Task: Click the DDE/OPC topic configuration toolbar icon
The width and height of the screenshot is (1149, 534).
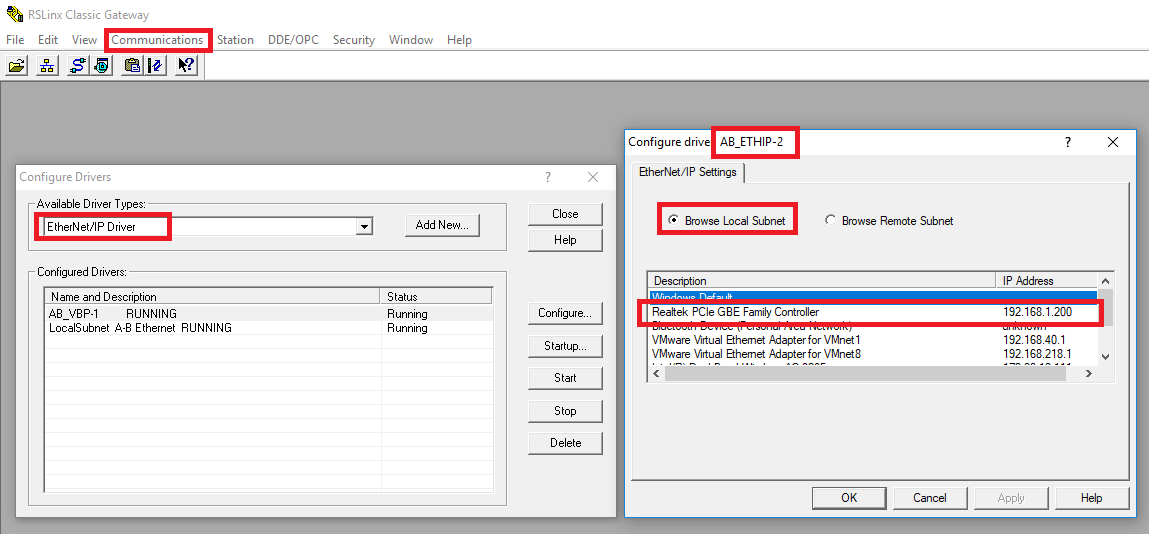Action: (155, 65)
